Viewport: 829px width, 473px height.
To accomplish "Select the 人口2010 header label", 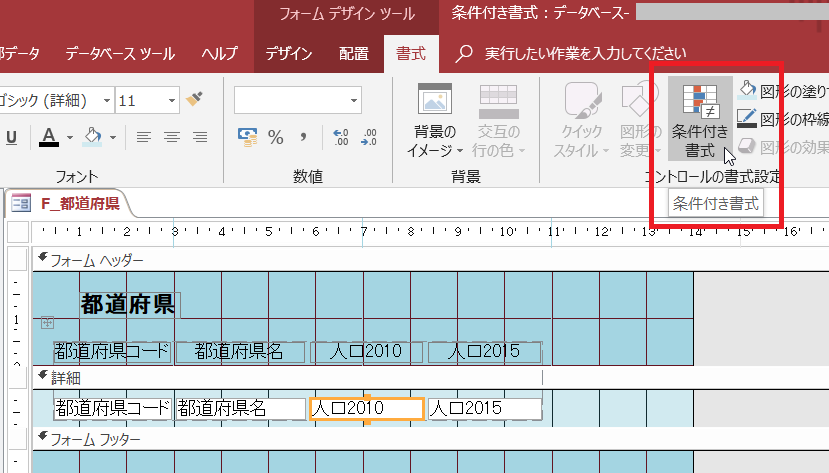I will click(x=366, y=352).
